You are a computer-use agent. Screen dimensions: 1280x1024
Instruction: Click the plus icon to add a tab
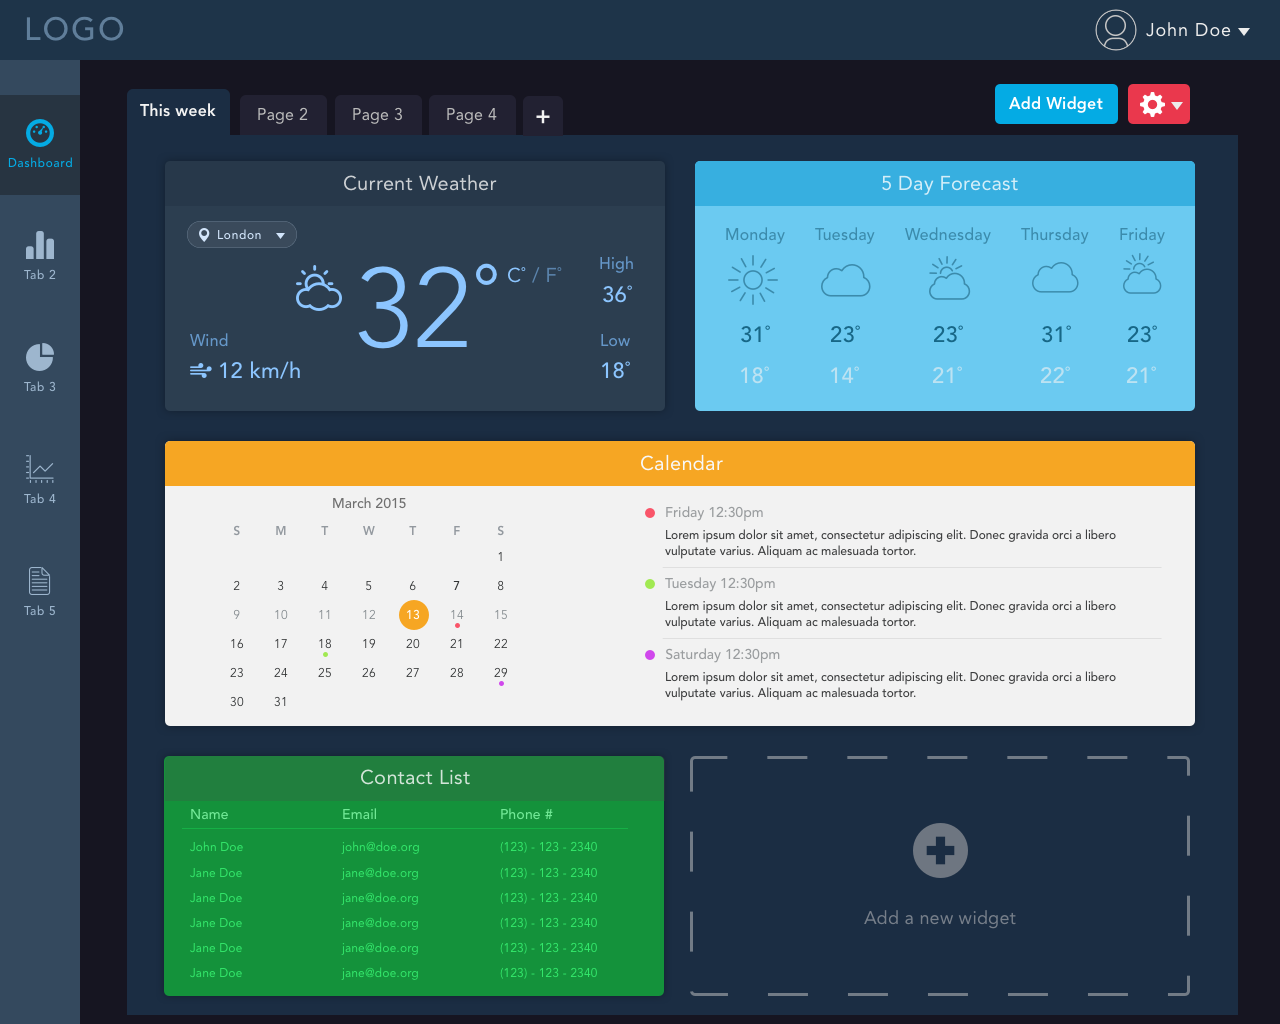pos(543,117)
